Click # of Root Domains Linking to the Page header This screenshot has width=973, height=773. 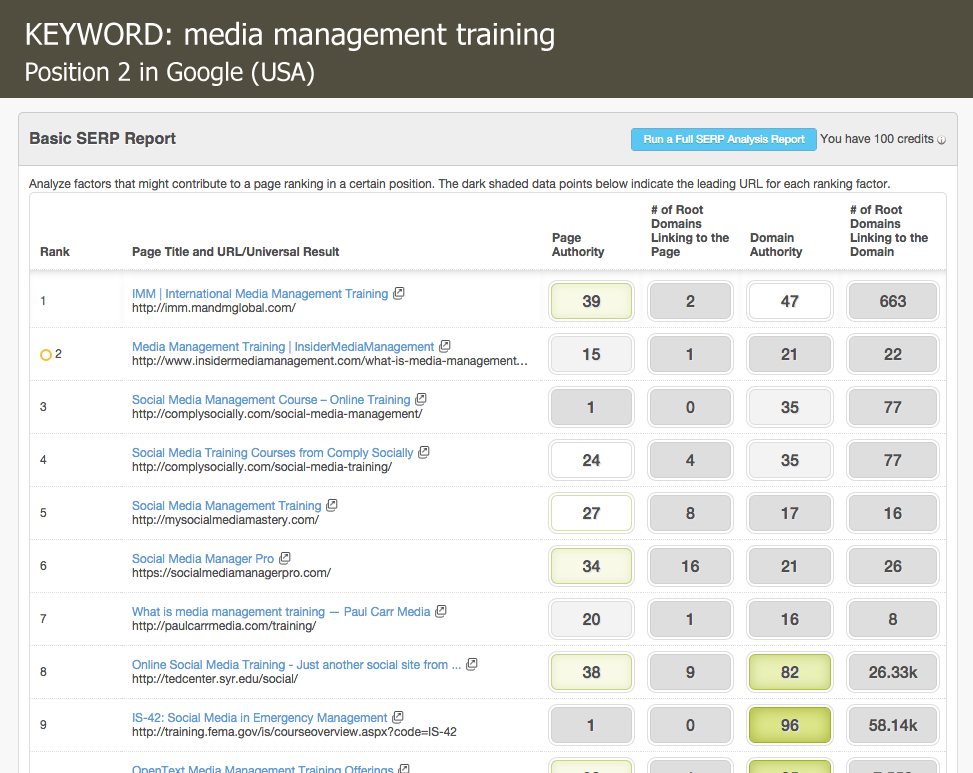689,231
